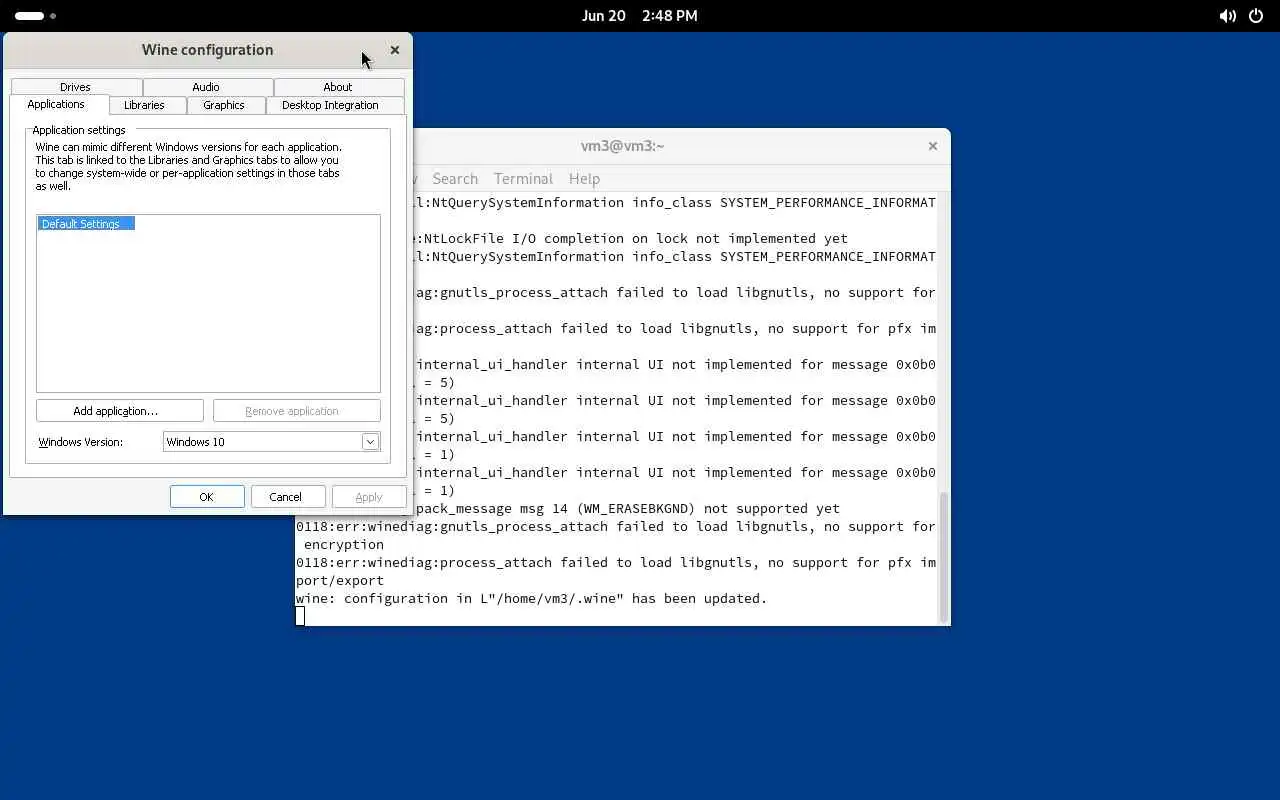Click the greyed Apply button
This screenshot has width=1280, height=800.
tap(368, 497)
